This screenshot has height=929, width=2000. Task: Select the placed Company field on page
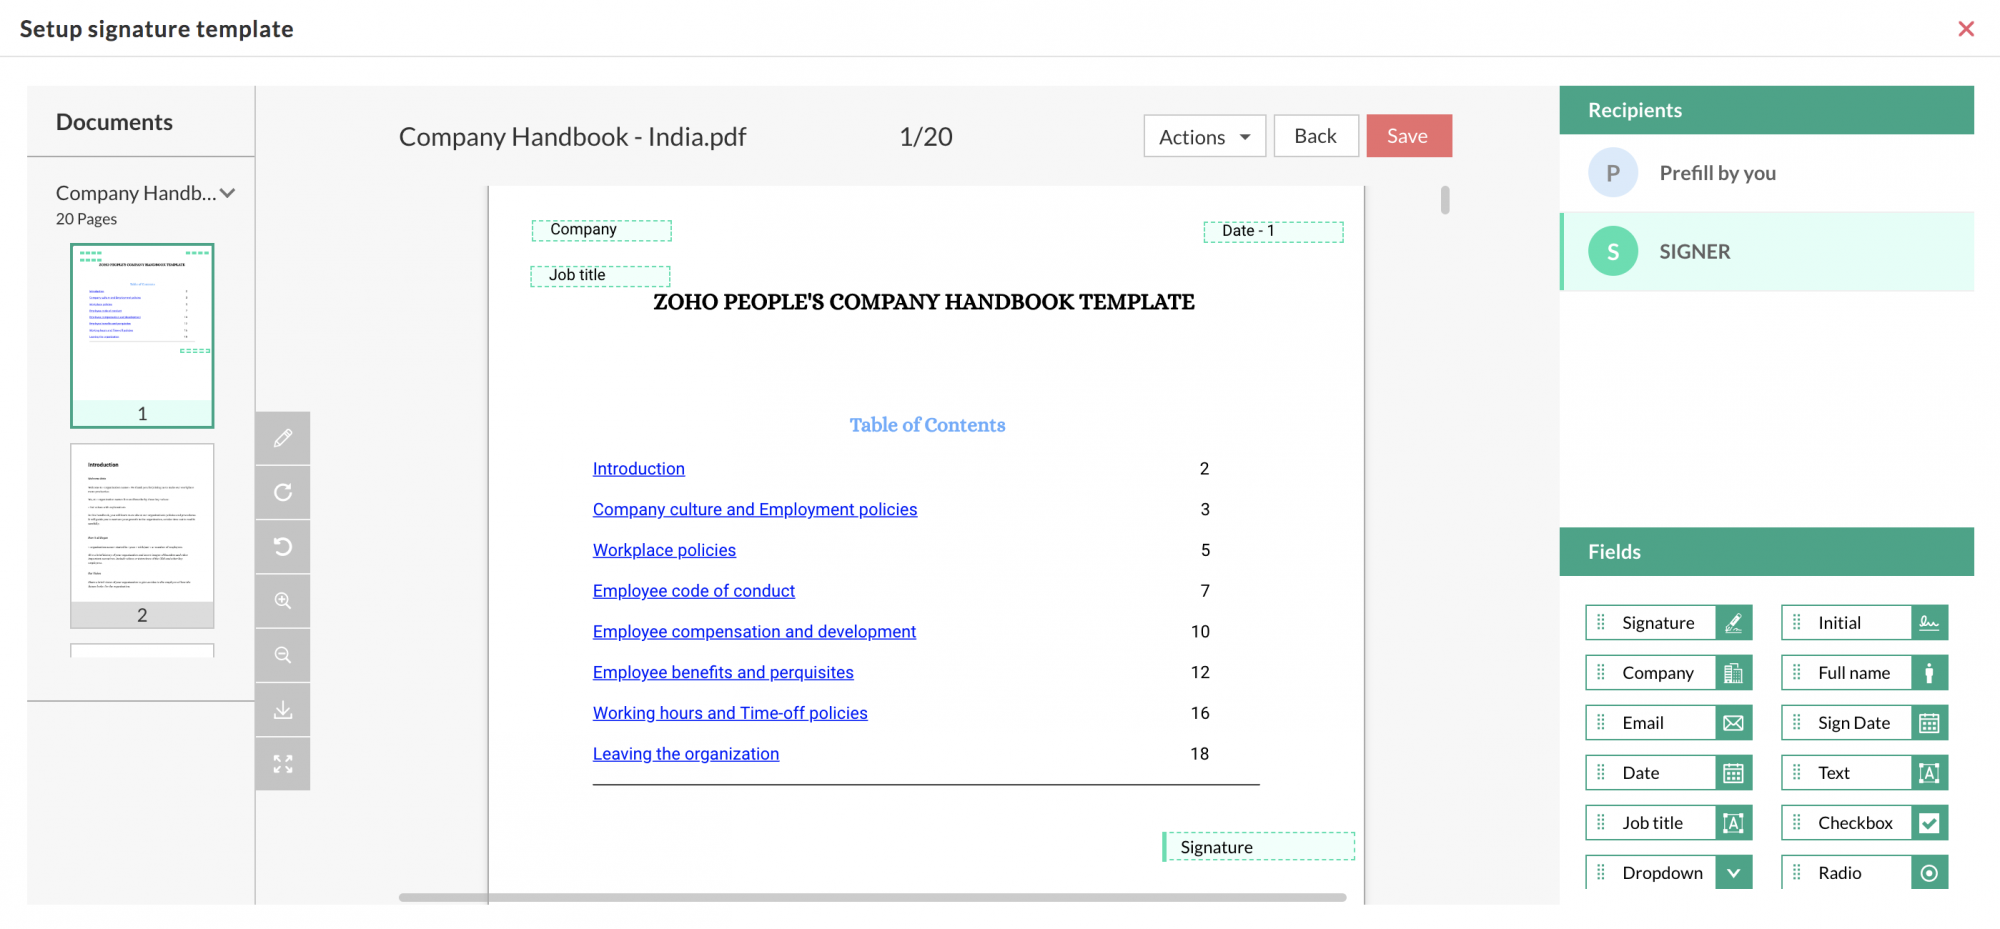tap(601, 230)
